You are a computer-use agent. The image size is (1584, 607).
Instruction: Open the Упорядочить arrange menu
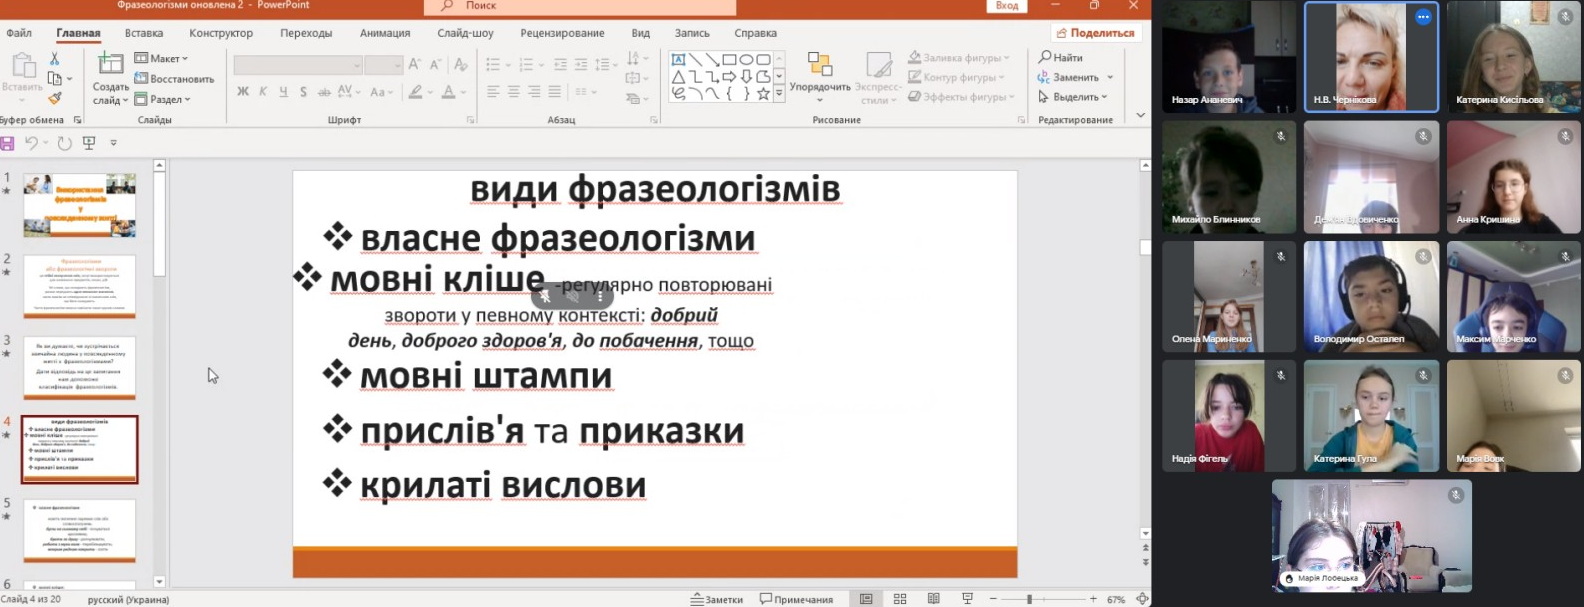820,77
